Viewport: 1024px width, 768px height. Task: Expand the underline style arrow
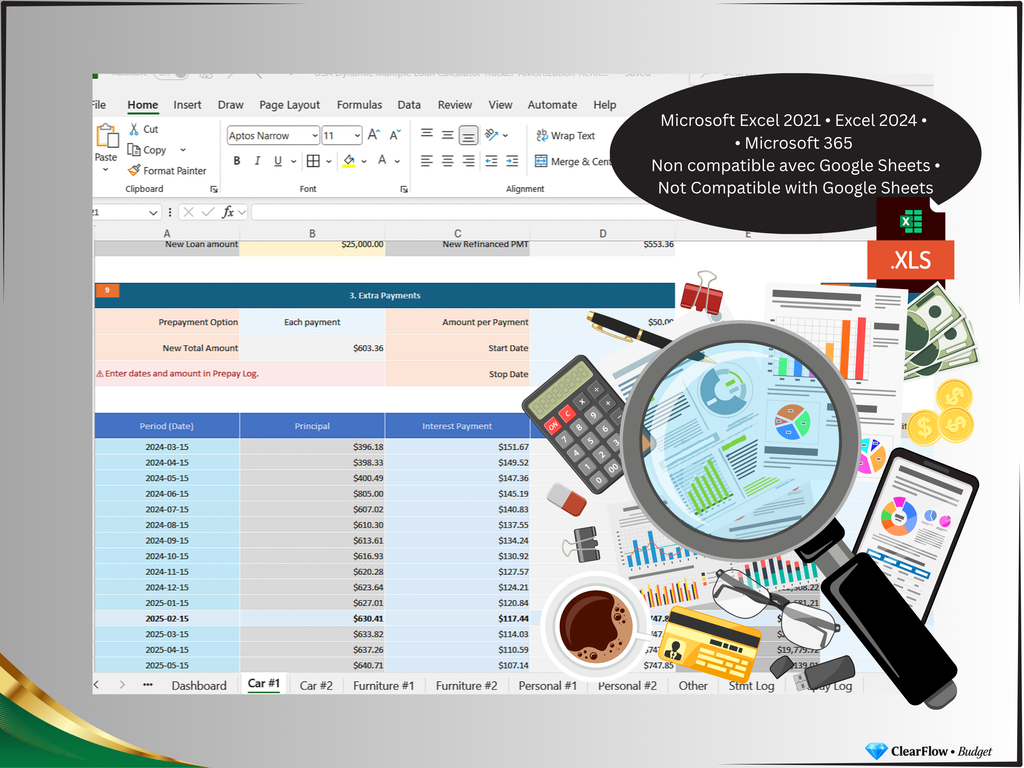[293, 161]
